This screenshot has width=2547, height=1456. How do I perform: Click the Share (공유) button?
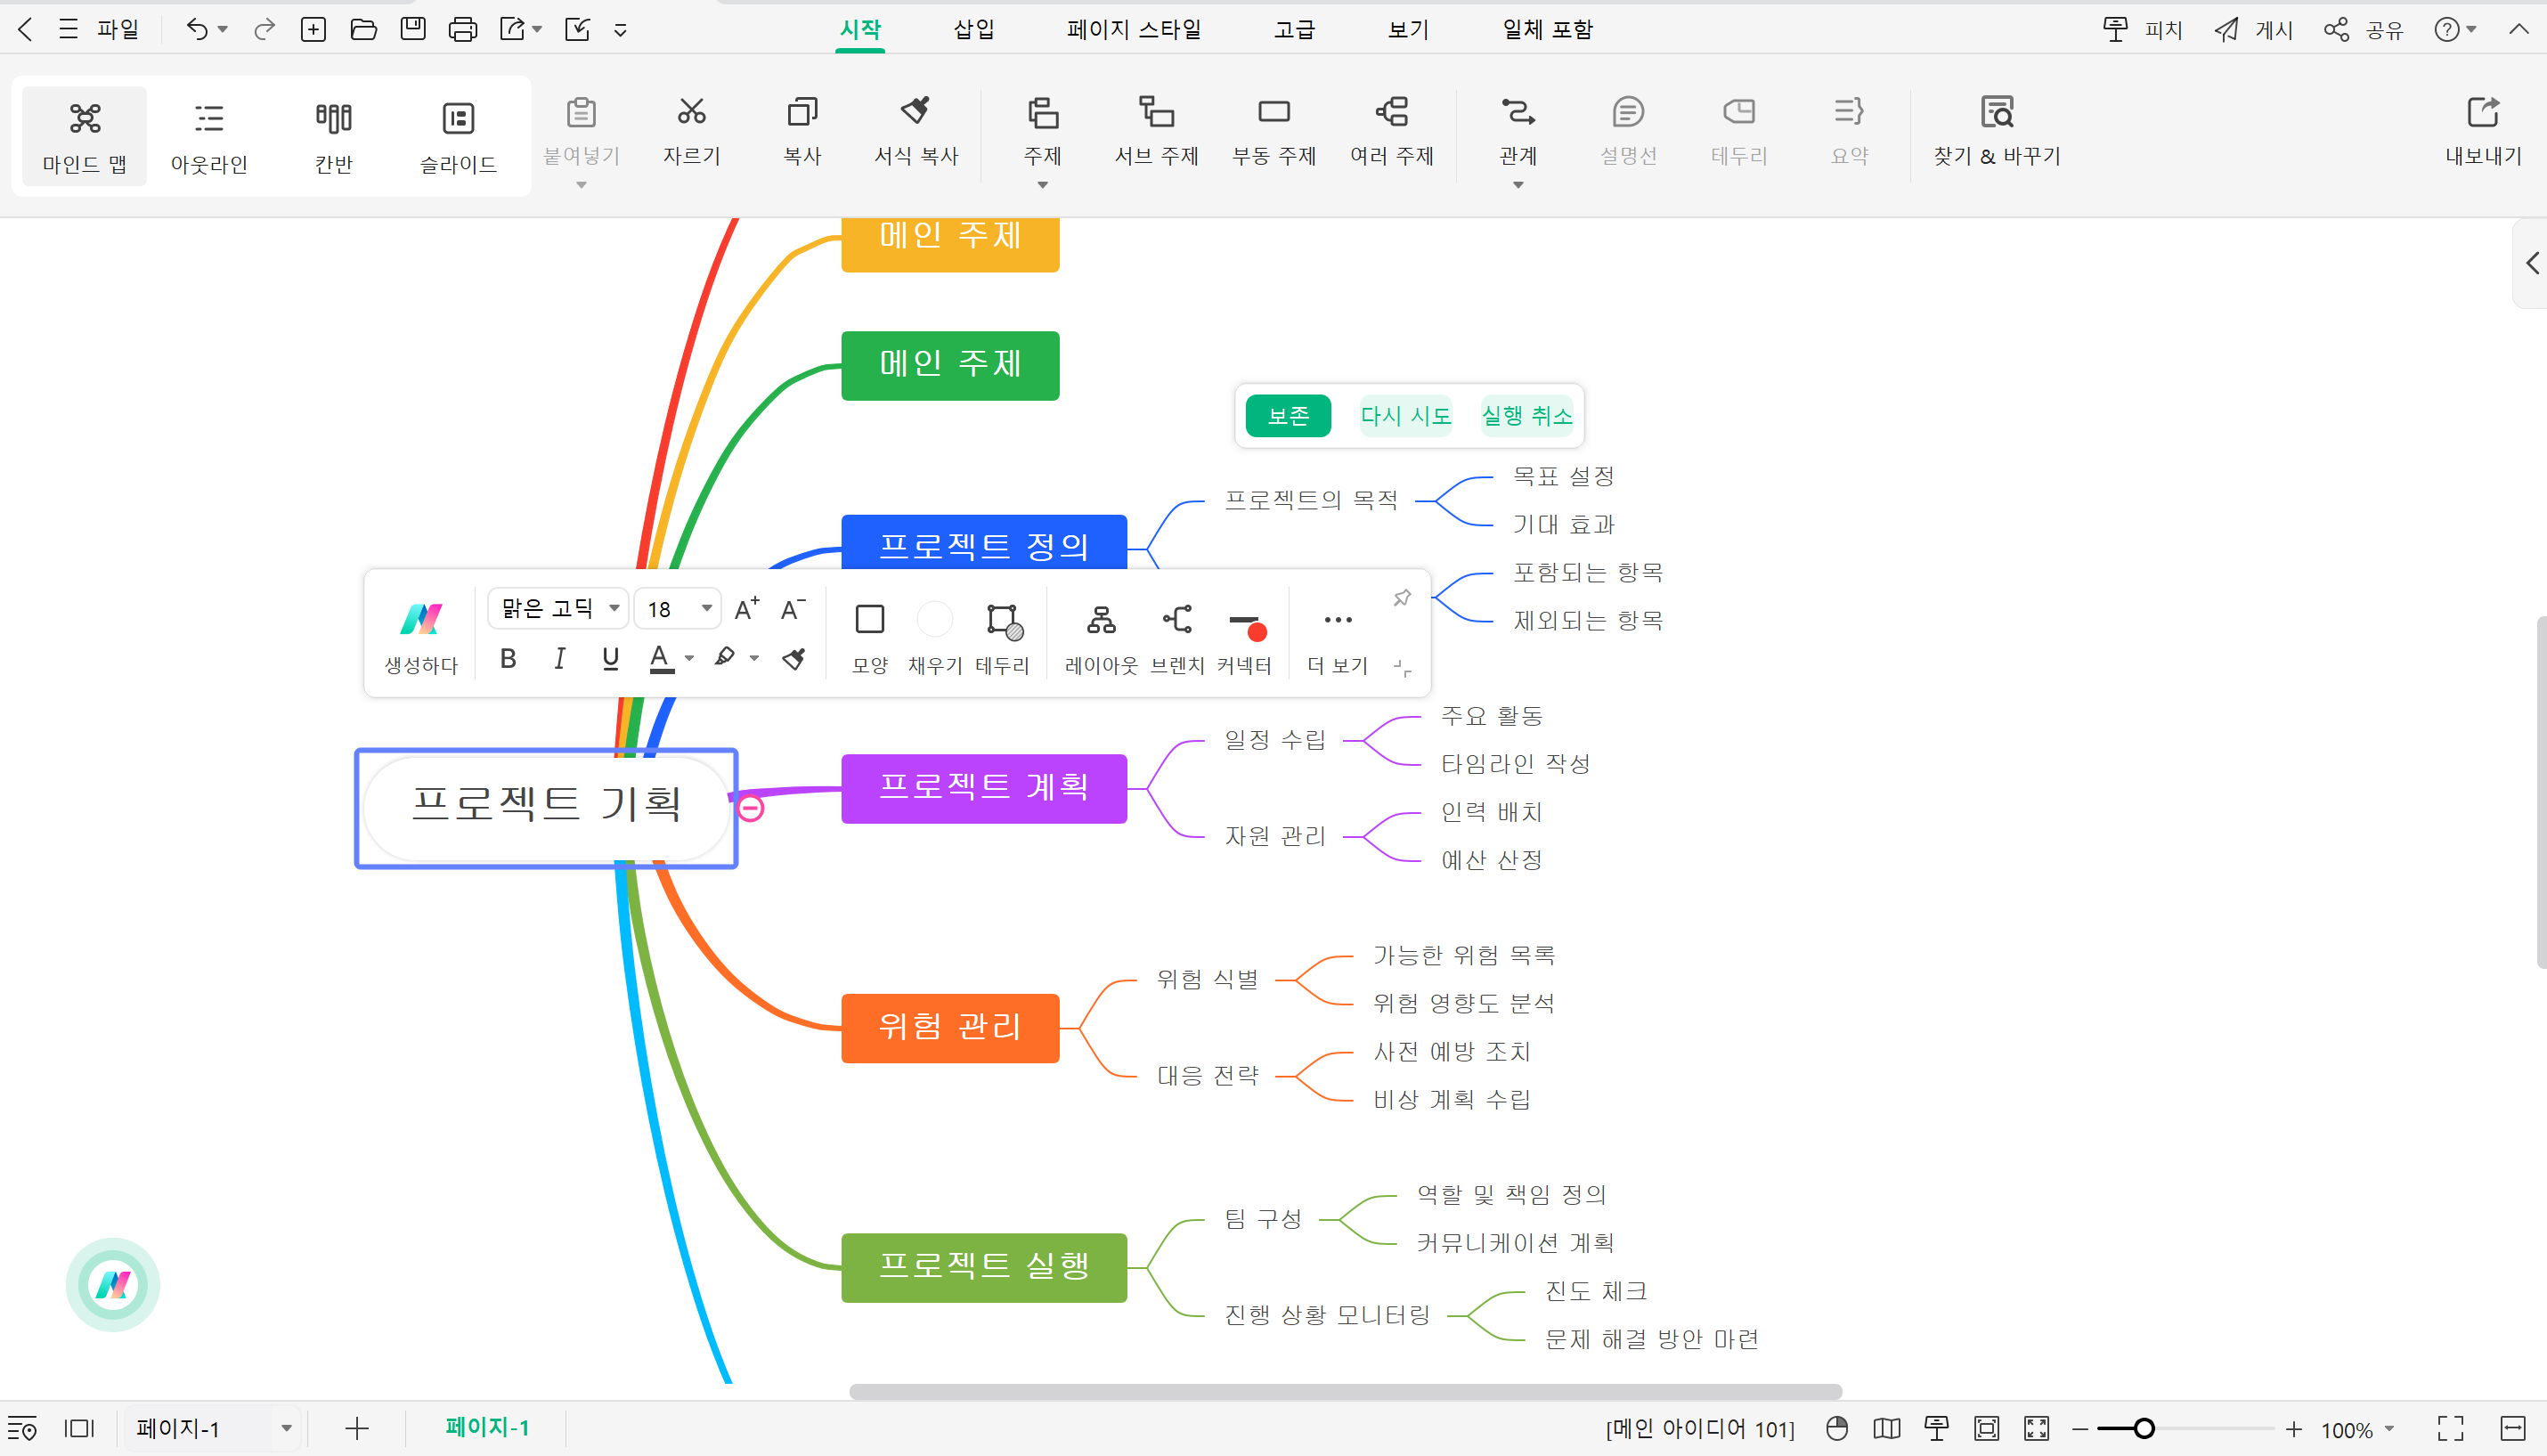click(x=2364, y=29)
